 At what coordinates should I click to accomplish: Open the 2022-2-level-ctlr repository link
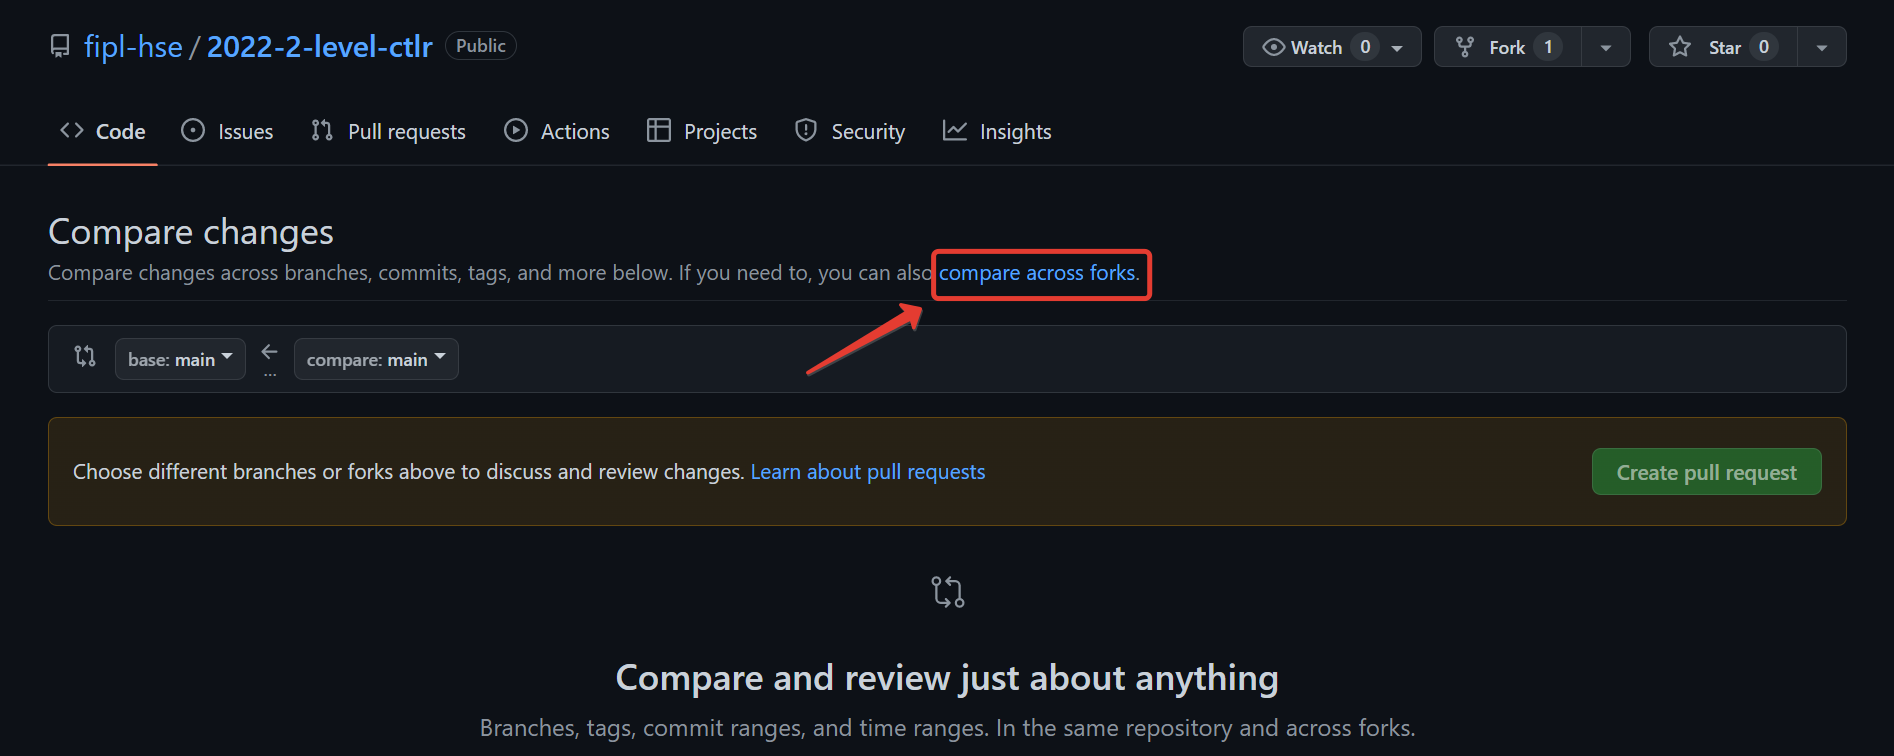pos(320,46)
